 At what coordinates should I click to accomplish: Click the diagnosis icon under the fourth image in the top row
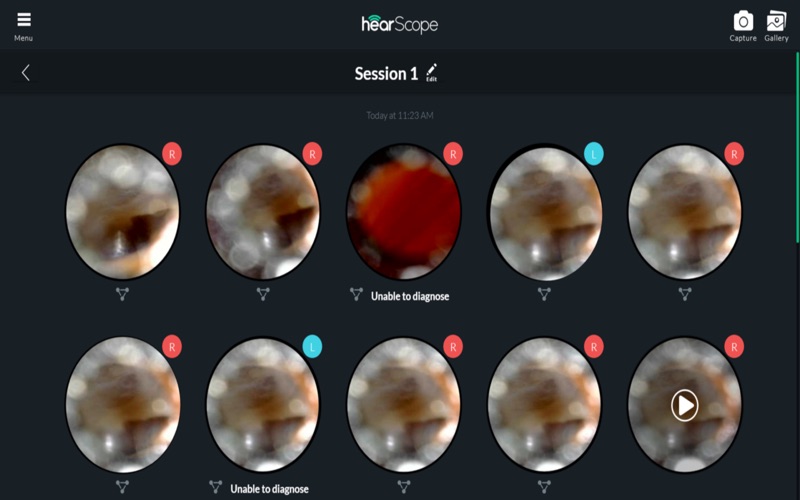[544, 294]
